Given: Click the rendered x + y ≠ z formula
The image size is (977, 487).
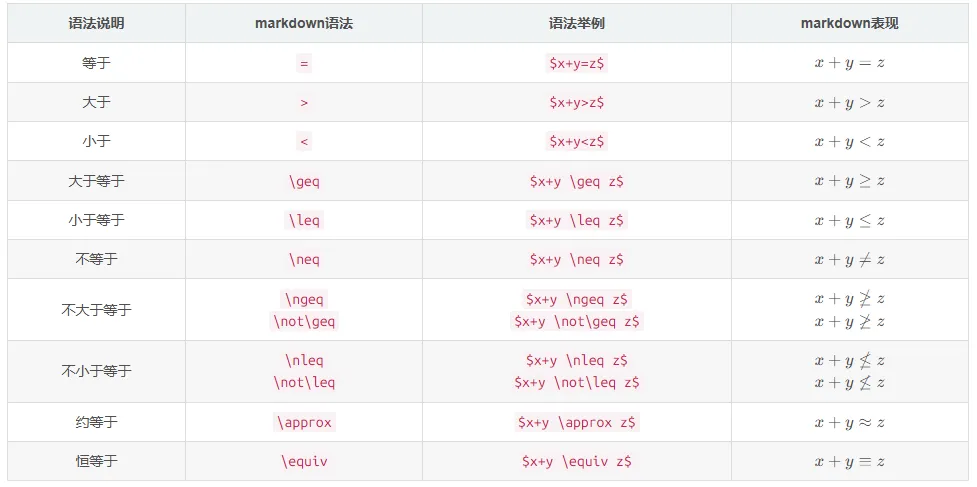Looking at the screenshot, I should (850, 260).
